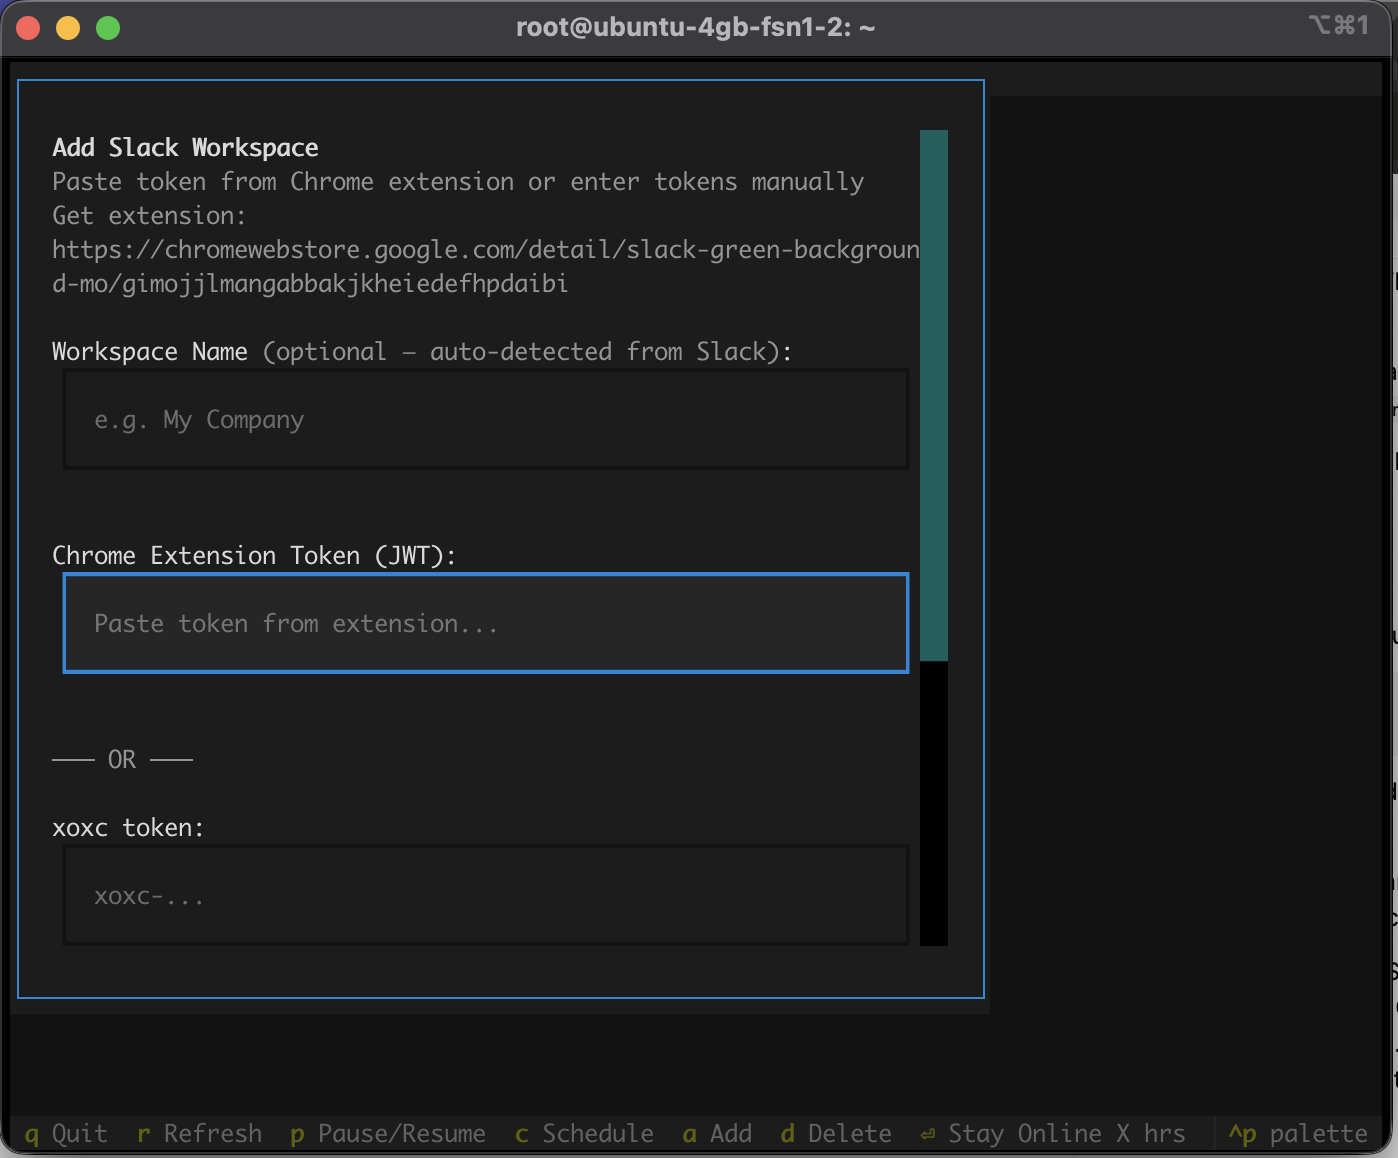Activate Stay Online X hrs shortcut

click(x=1053, y=1134)
